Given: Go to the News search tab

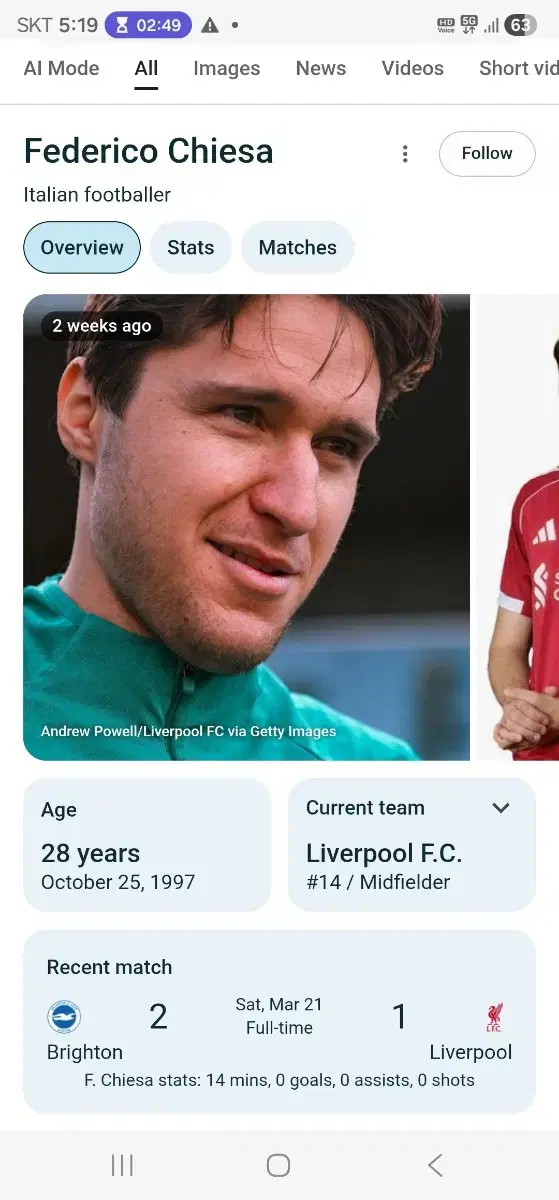Looking at the screenshot, I should tap(321, 68).
